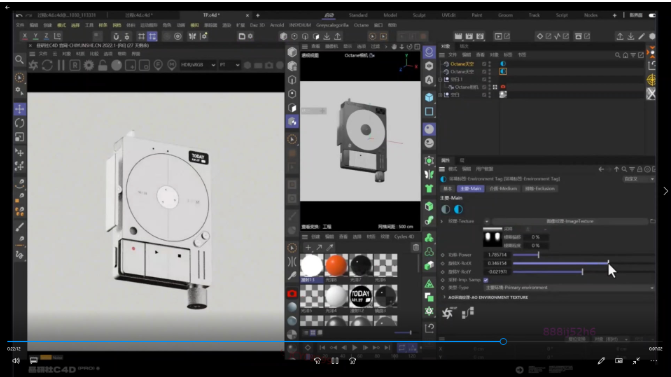
Task: Toggle visibility check of Octane camera object
Action: (484, 87)
